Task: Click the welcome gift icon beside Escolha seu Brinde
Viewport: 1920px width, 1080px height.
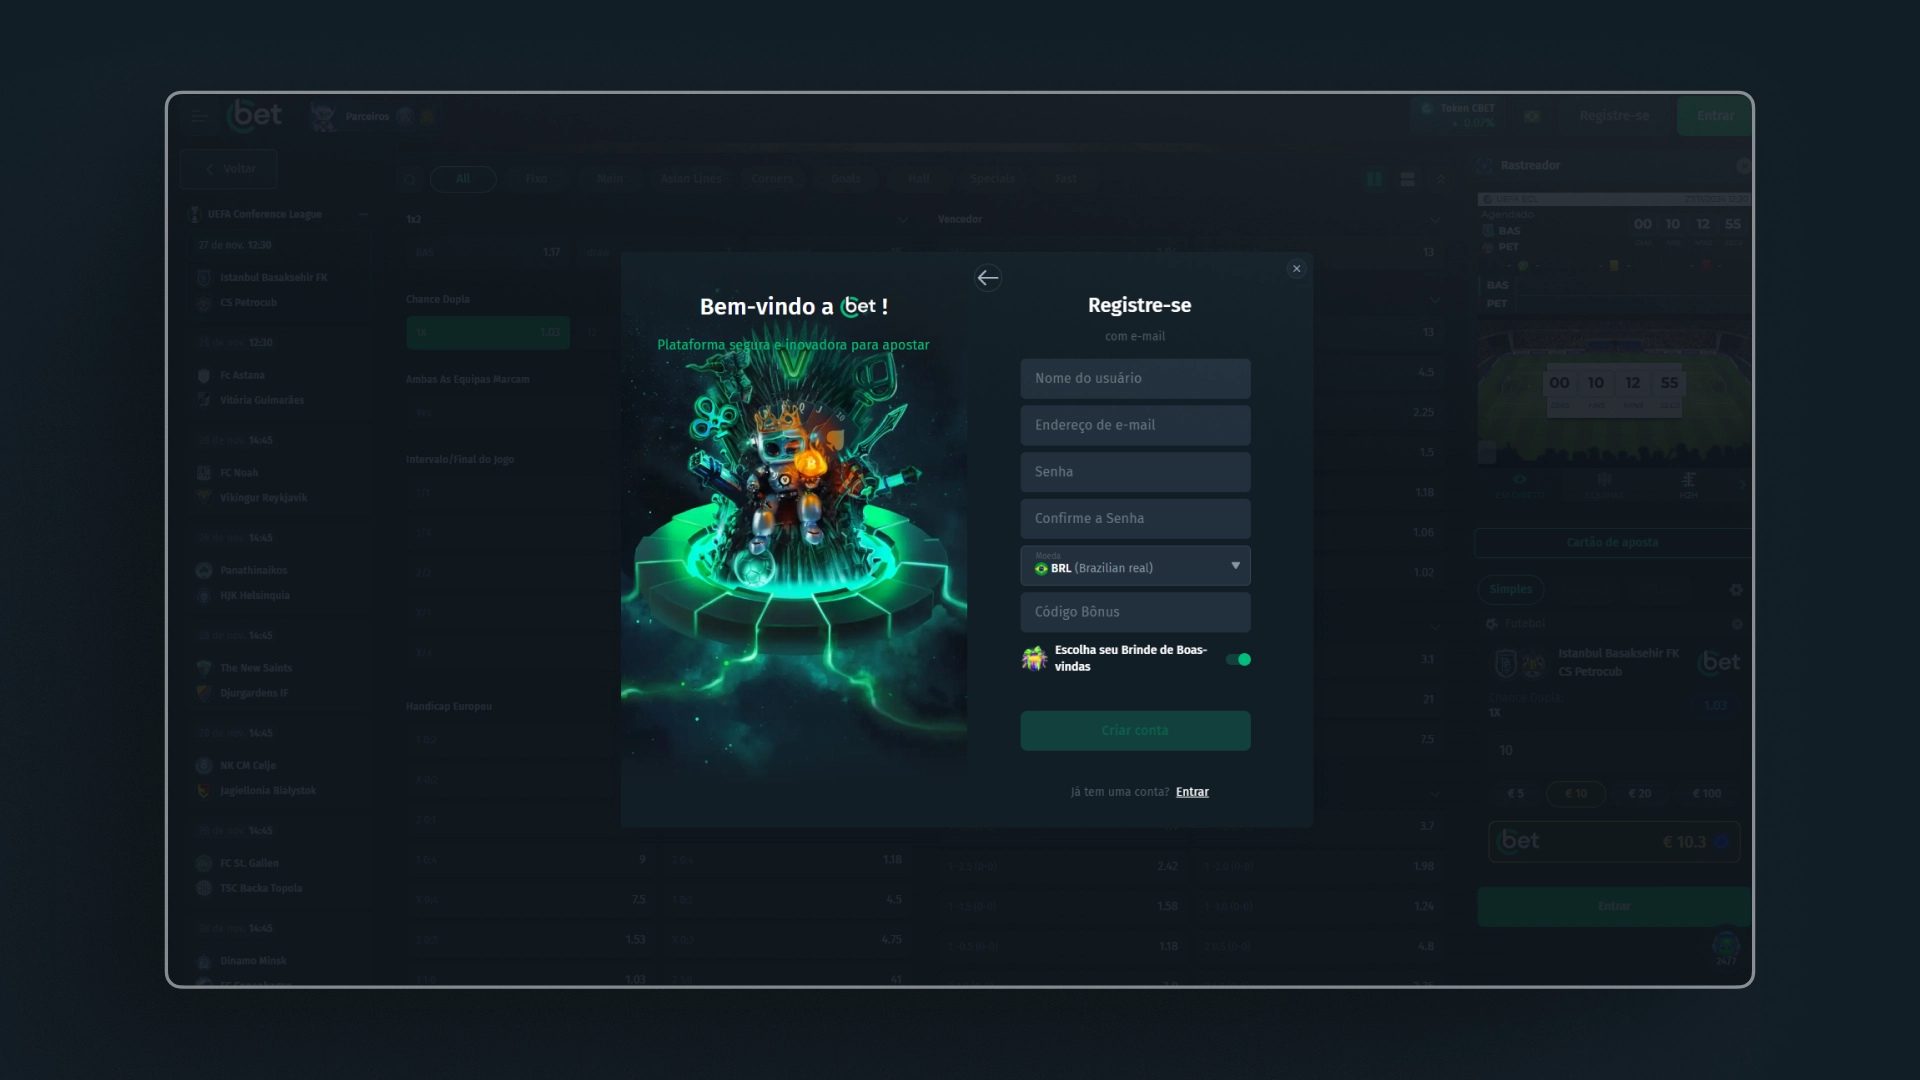Action: point(1034,658)
